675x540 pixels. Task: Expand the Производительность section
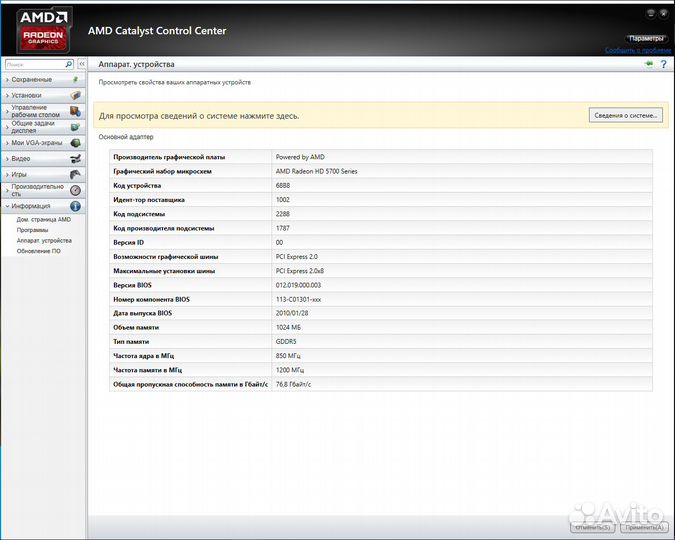(x=43, y=190)
